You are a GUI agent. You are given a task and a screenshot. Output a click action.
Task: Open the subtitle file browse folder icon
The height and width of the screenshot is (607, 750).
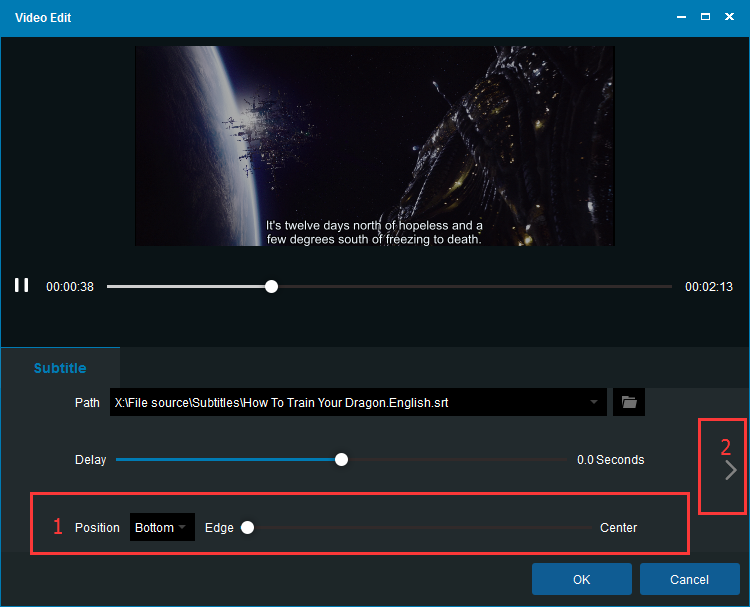click(629, 402)
